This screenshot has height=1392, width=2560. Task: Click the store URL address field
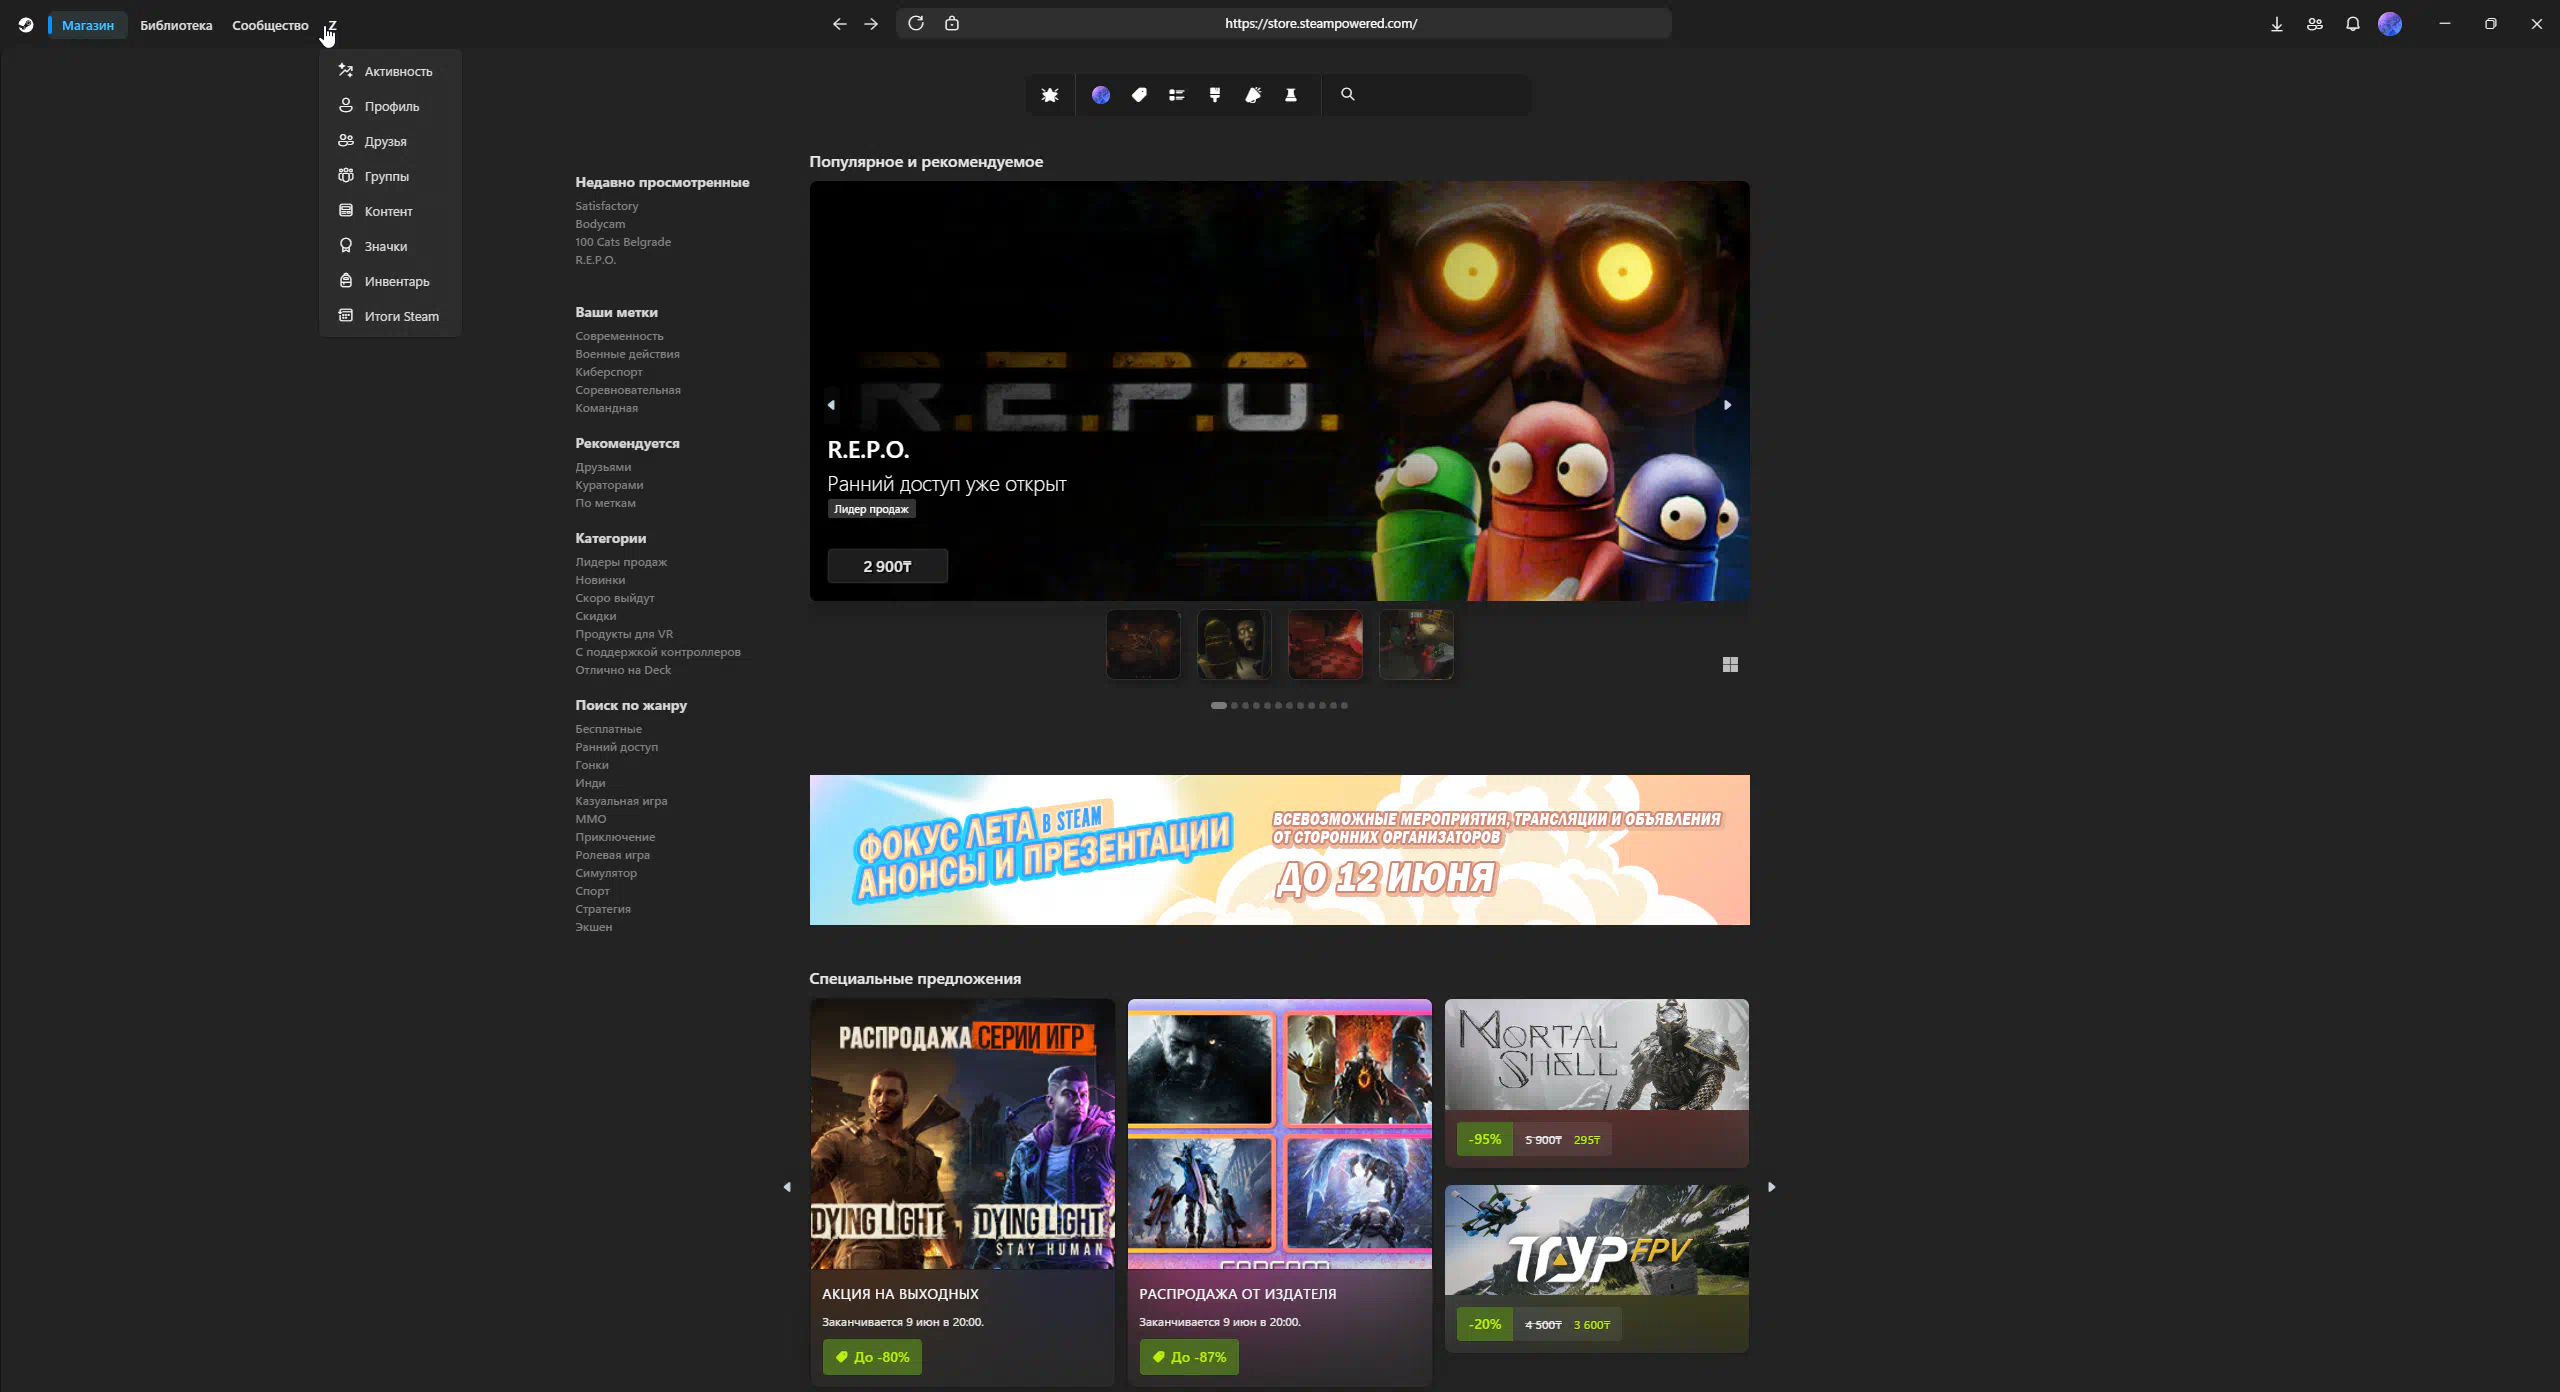point(1320,23)
